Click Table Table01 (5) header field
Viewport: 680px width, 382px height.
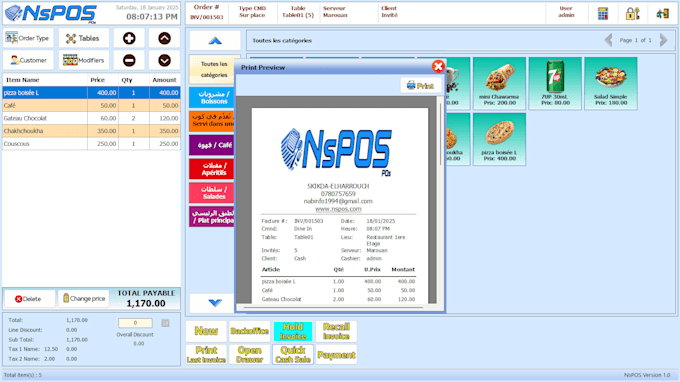(298, 12)
